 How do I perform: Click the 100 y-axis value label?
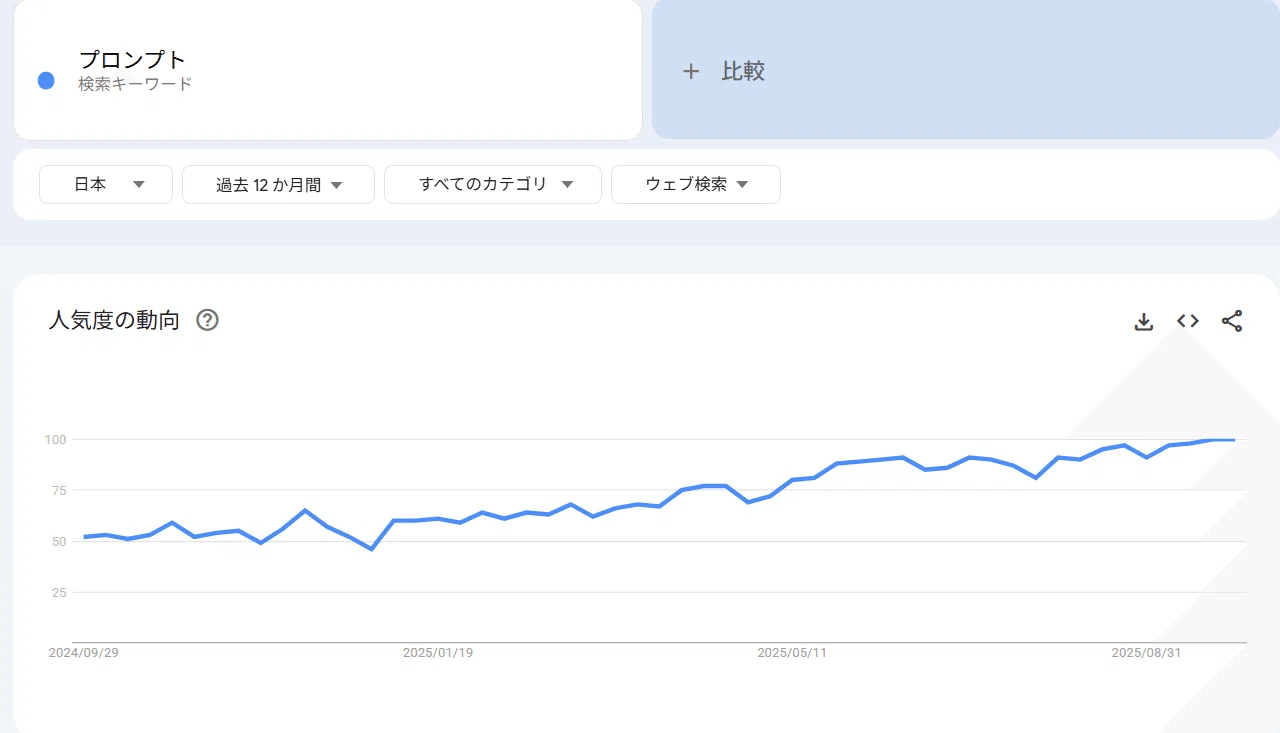(x=55, y=439)
